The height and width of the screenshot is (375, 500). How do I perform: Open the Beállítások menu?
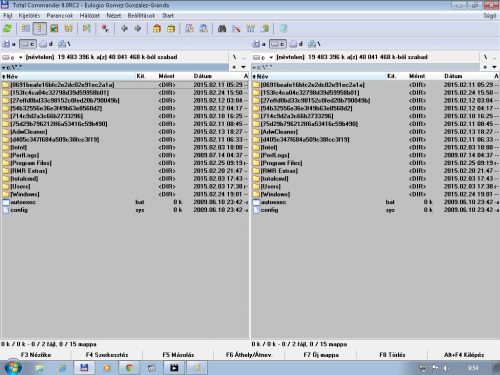click(141, 16)
